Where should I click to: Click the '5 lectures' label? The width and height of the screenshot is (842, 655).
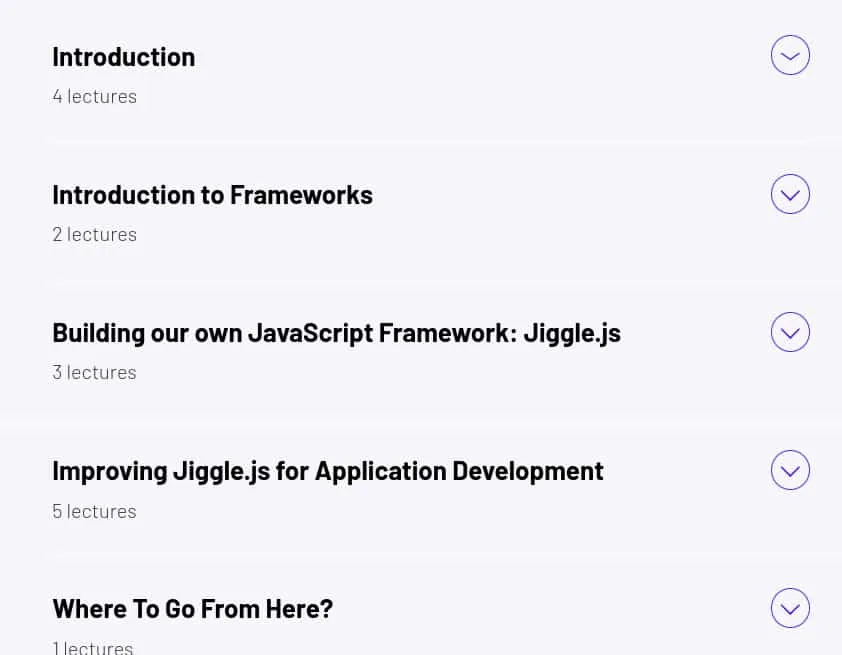click(95, 512)
